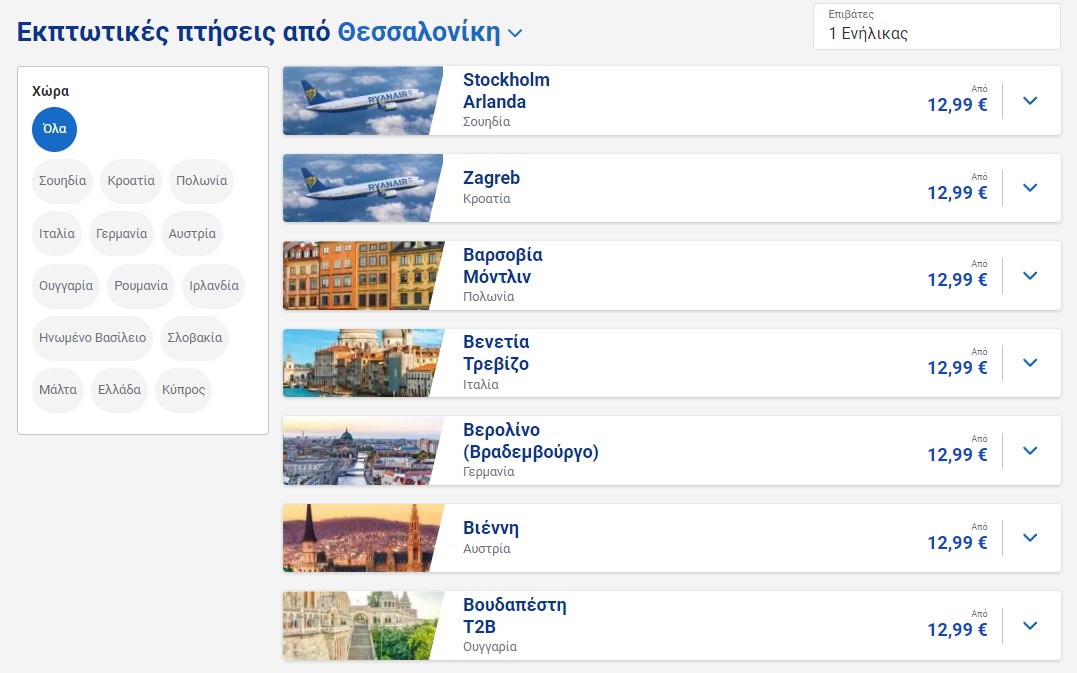Image resolution: width=1077 pixels, height=673 pixels.
Task: Filter by Κροατία country chip
Action: (x=131, y=181)
